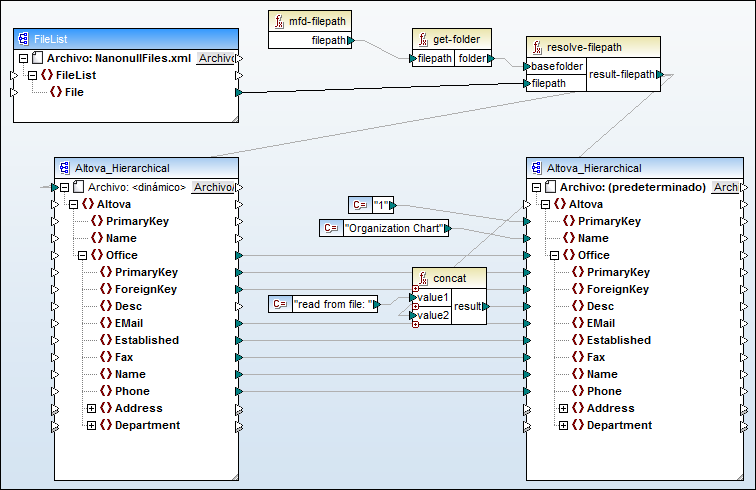
Task: Click the "read from file:" constant icon
Action: coord(279,304)
